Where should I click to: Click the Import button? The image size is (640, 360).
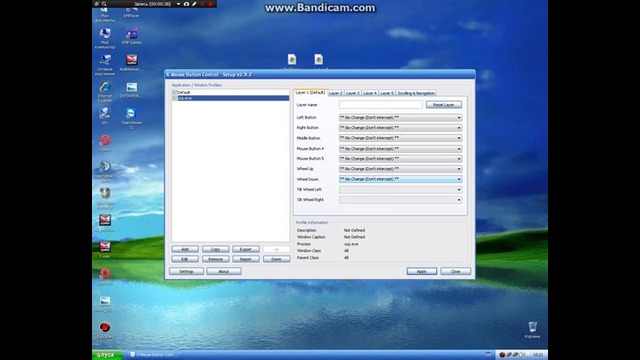click(246, 259)
